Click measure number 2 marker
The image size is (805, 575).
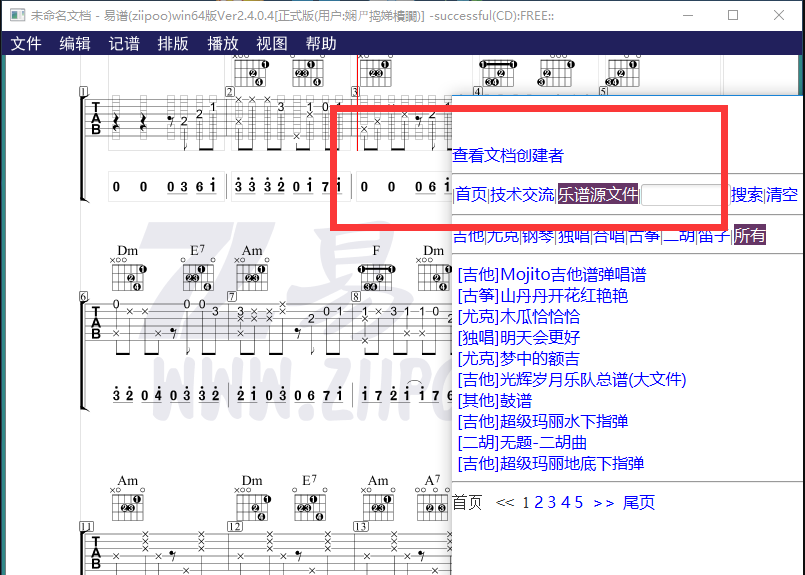pyautogui.click(x=229, y=91)
